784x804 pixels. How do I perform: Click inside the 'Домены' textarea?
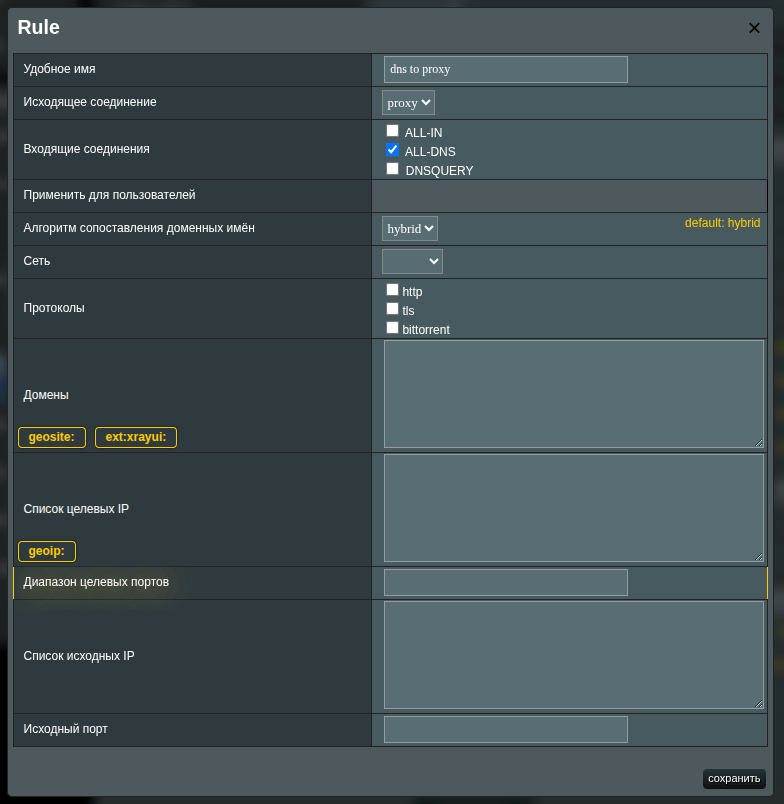click(x=574, y=394)
